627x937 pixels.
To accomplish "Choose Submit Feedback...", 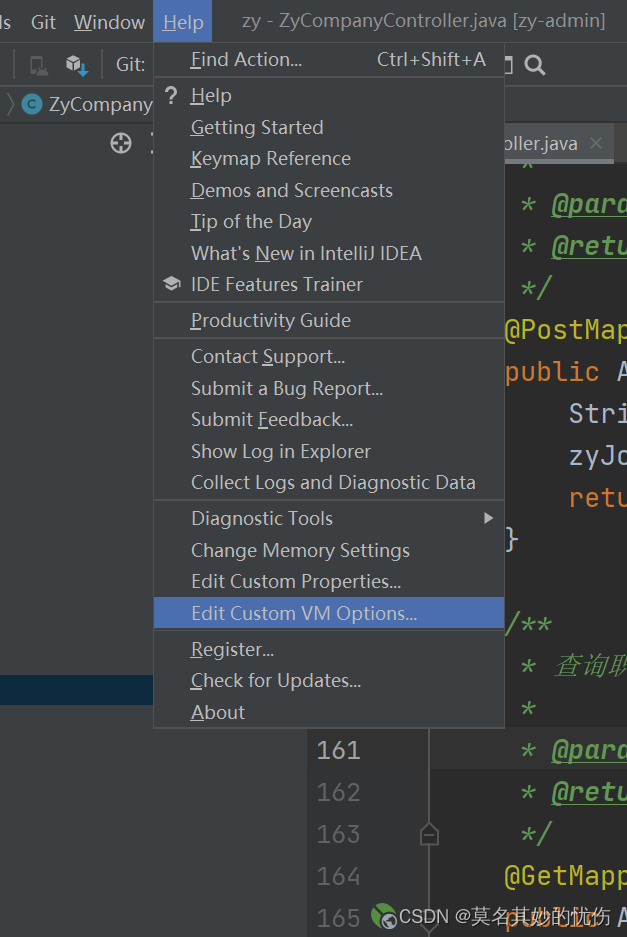I will 329,419.
